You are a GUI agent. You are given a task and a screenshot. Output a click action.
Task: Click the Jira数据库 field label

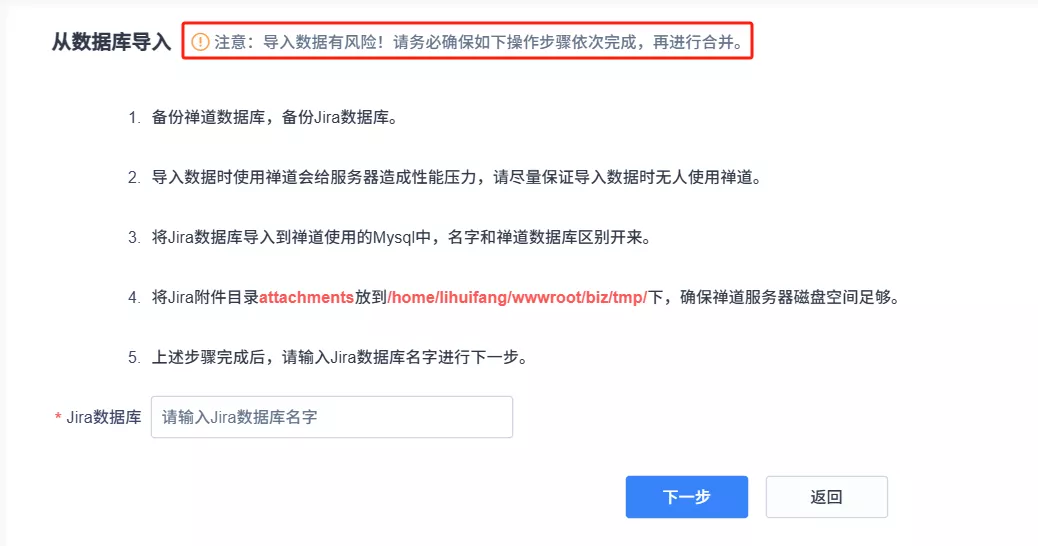tap(104, 417)
